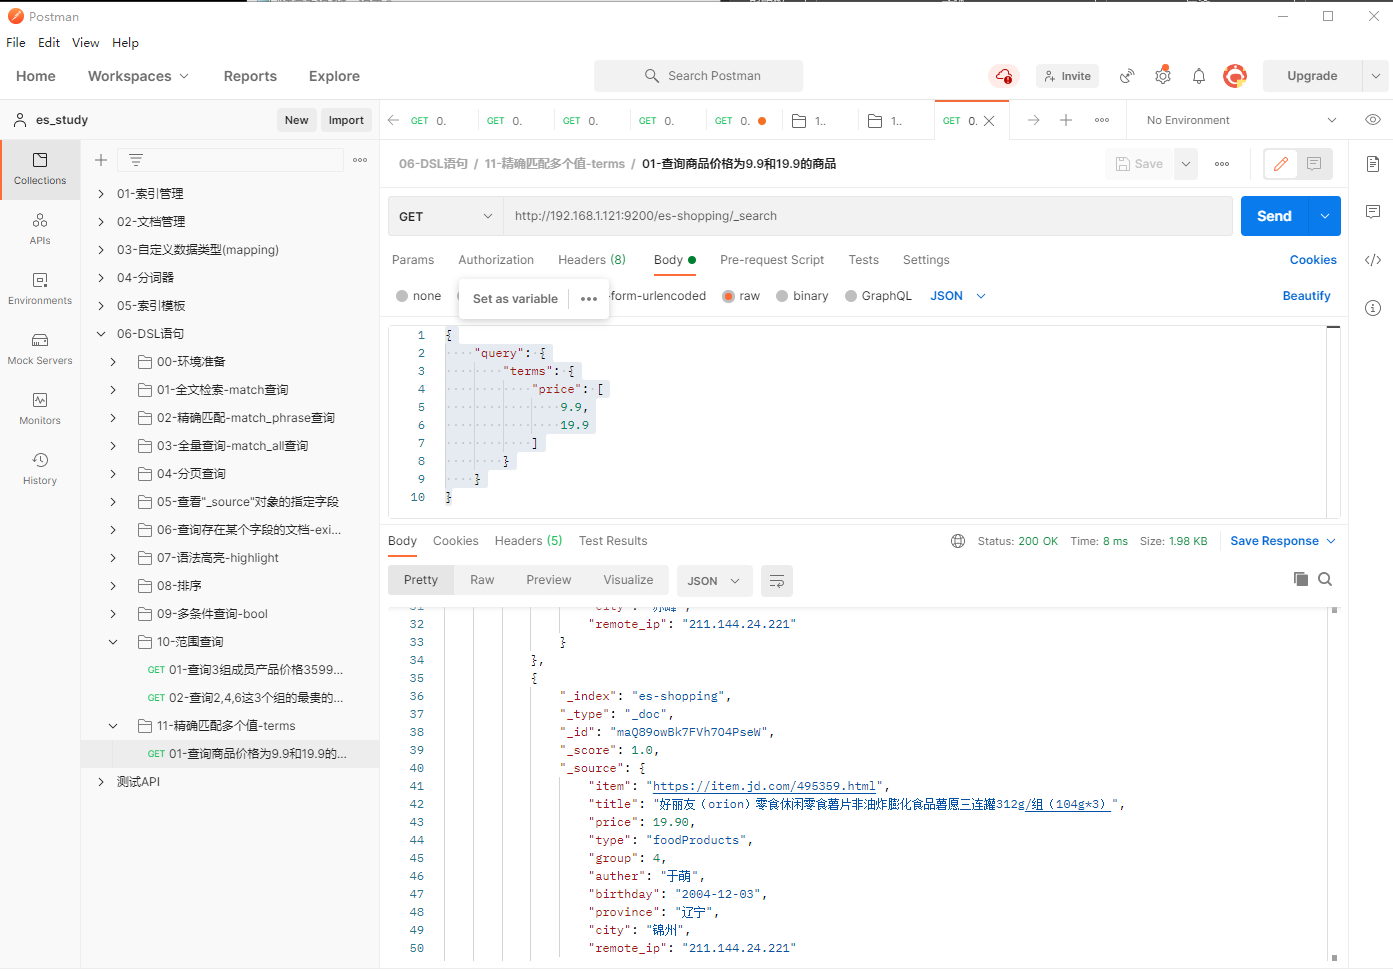Screen dimensions: 1393x971
Task: Open the environment quick look eye icon
Action: click(x=1372, y=120)
